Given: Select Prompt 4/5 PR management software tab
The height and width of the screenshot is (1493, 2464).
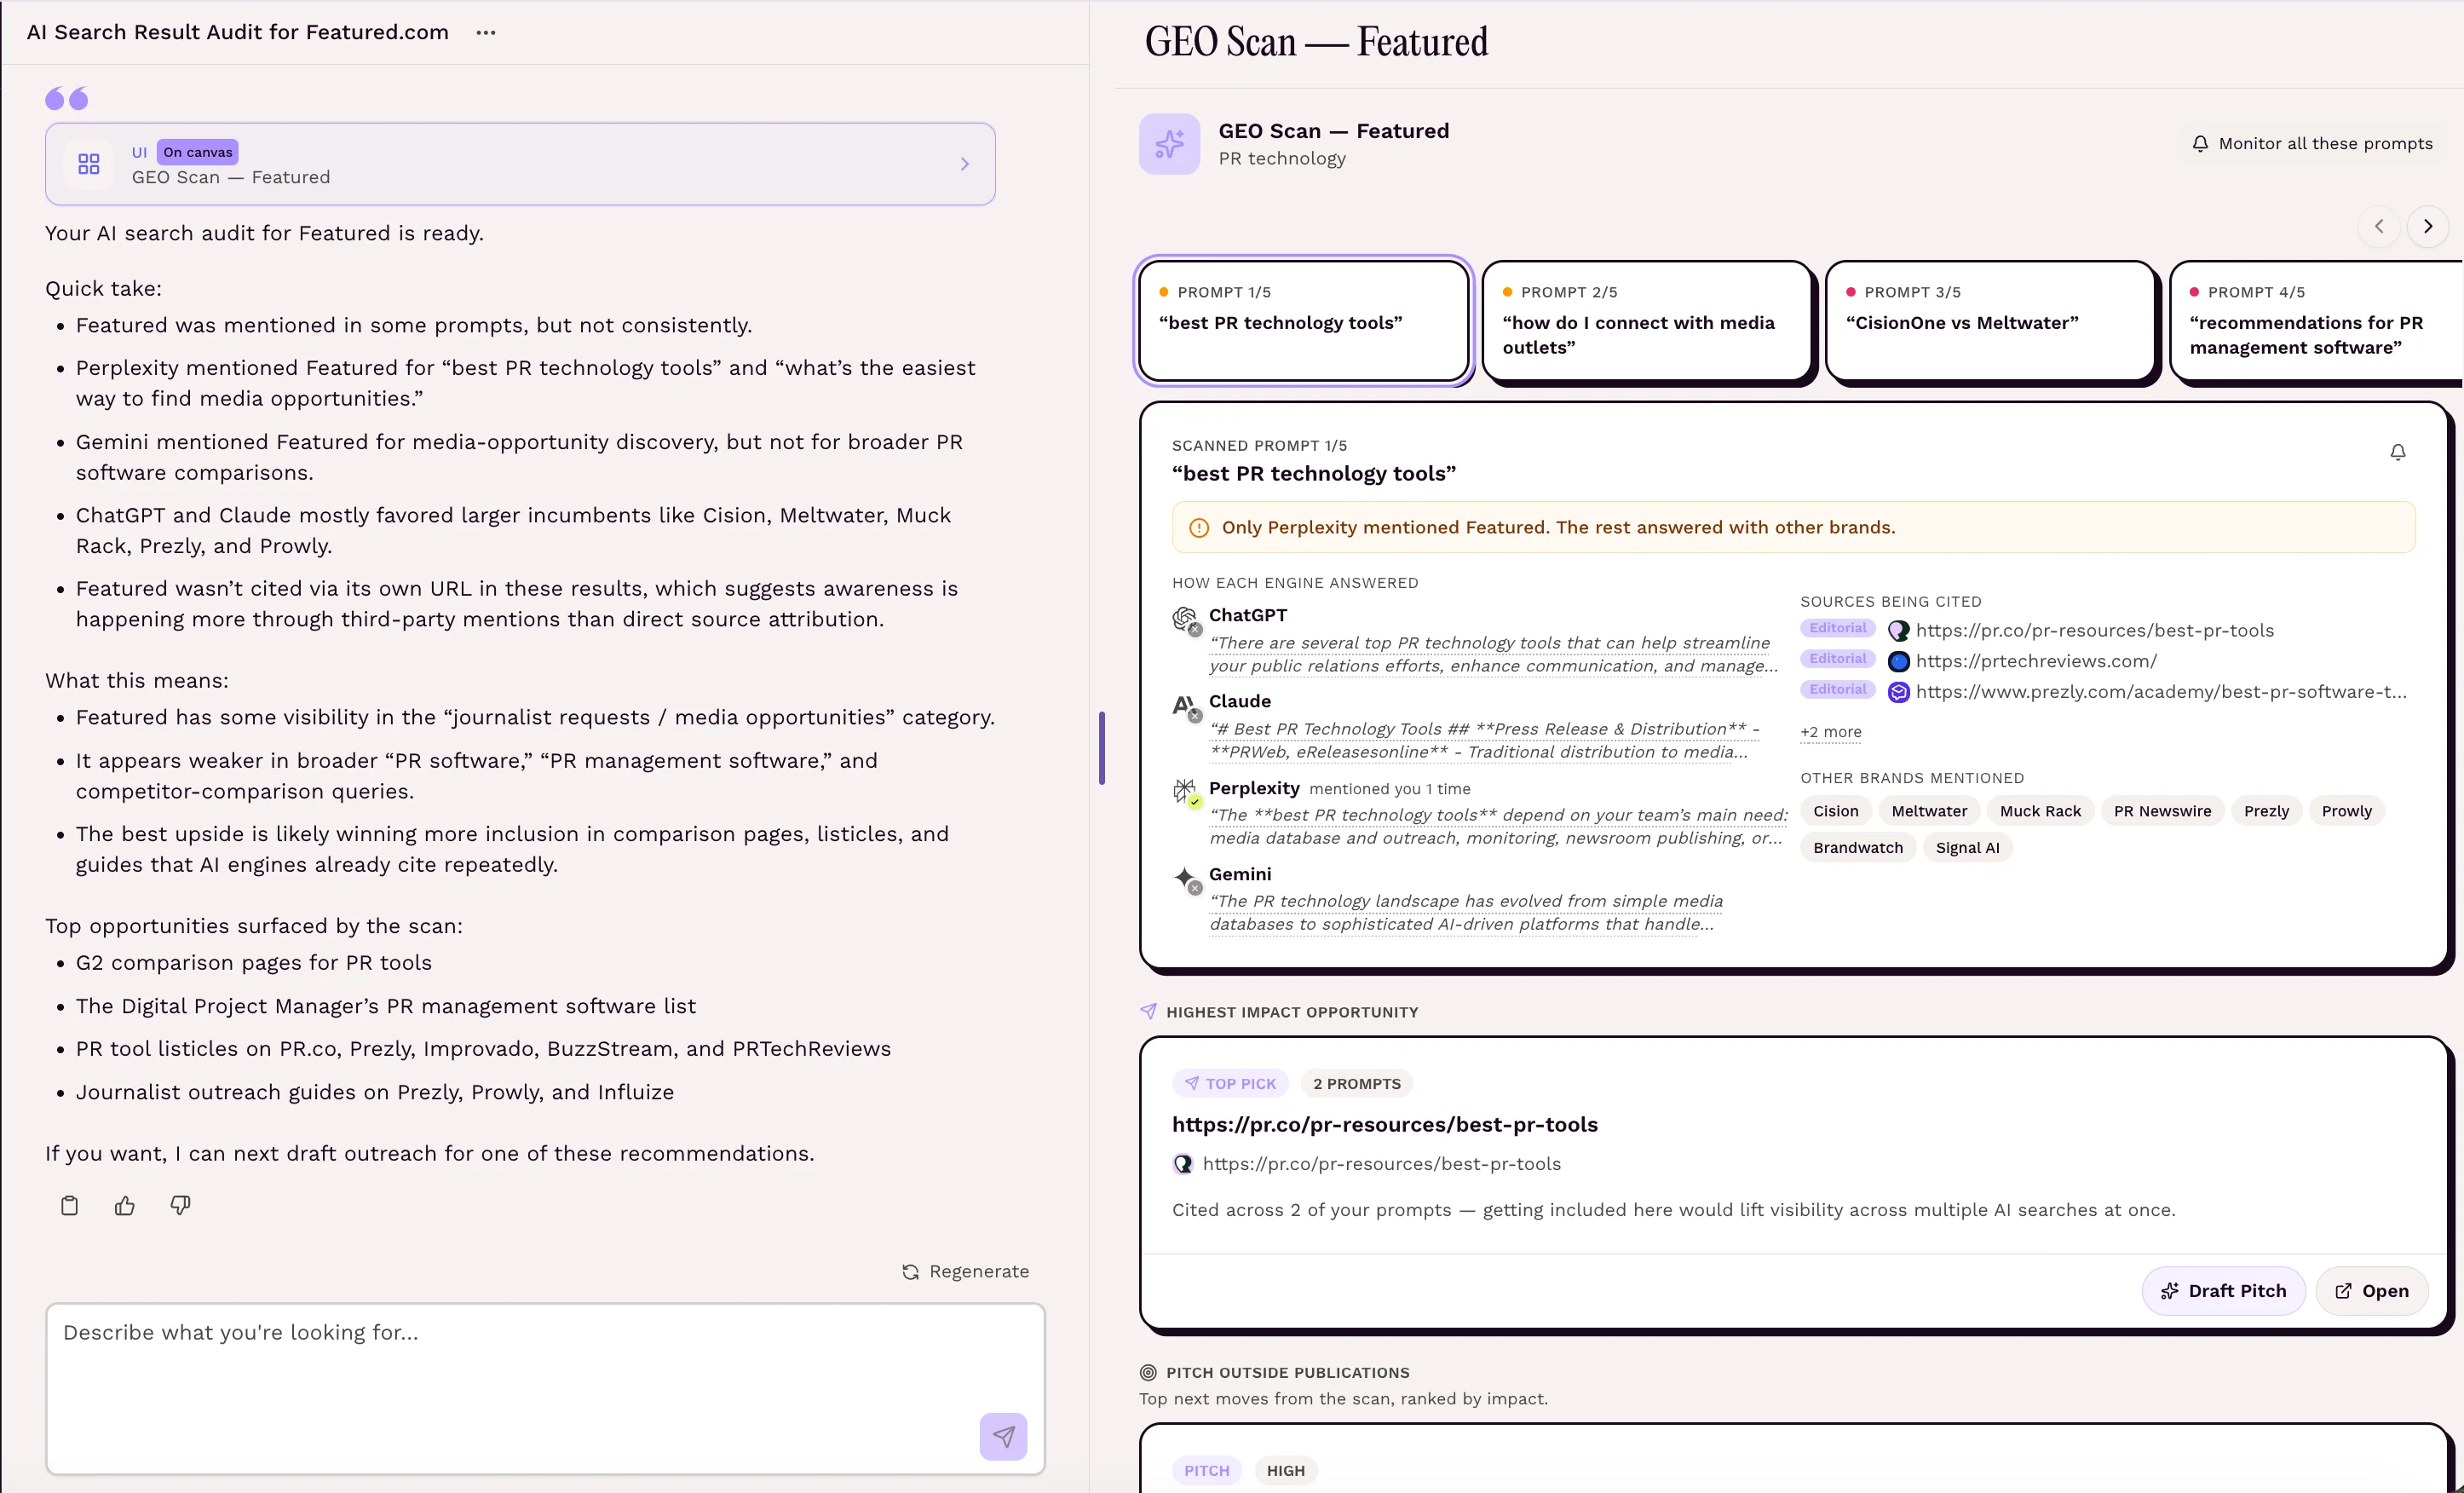Looking at the screenshot, I should [x=2316, y=321].
